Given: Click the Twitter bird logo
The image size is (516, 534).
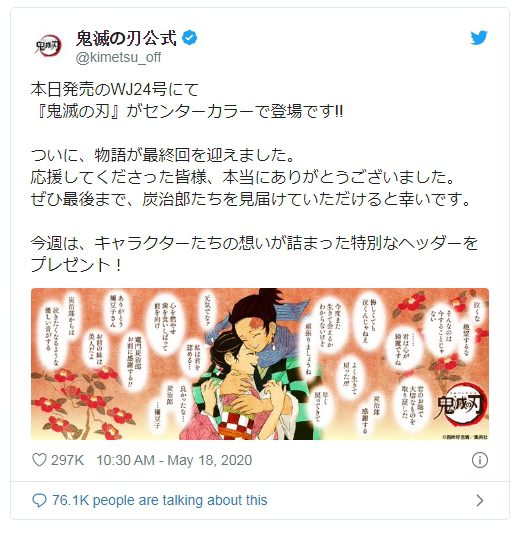Looking at the screenshot, I should (479, 37).
